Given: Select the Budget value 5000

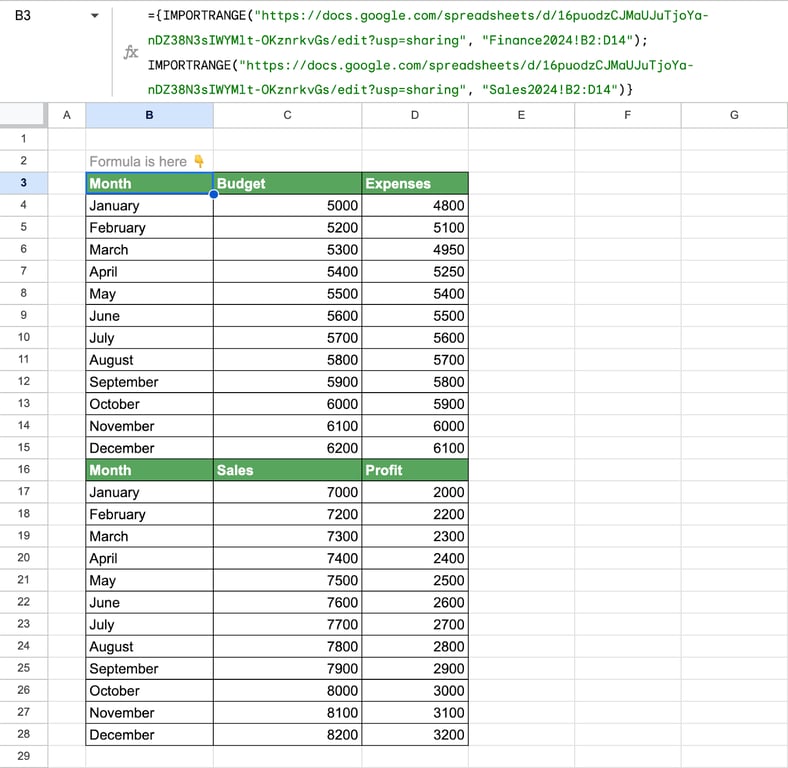Looking at the screenshot, I should click(287, 206).
